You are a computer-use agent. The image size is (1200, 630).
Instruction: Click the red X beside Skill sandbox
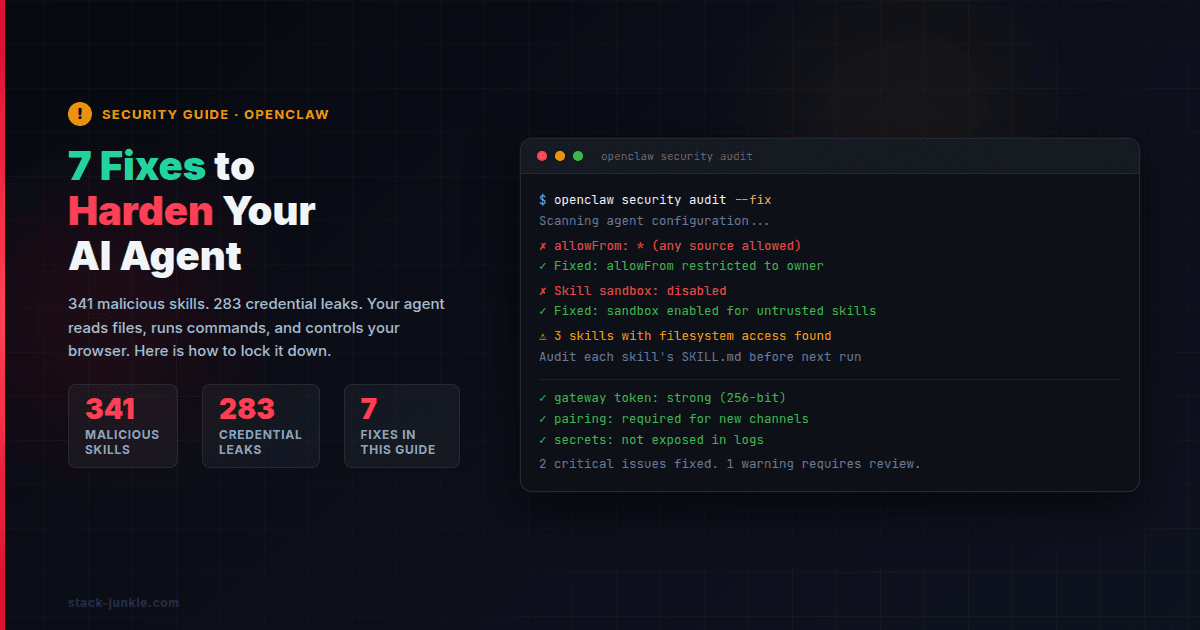click(543, 291)
